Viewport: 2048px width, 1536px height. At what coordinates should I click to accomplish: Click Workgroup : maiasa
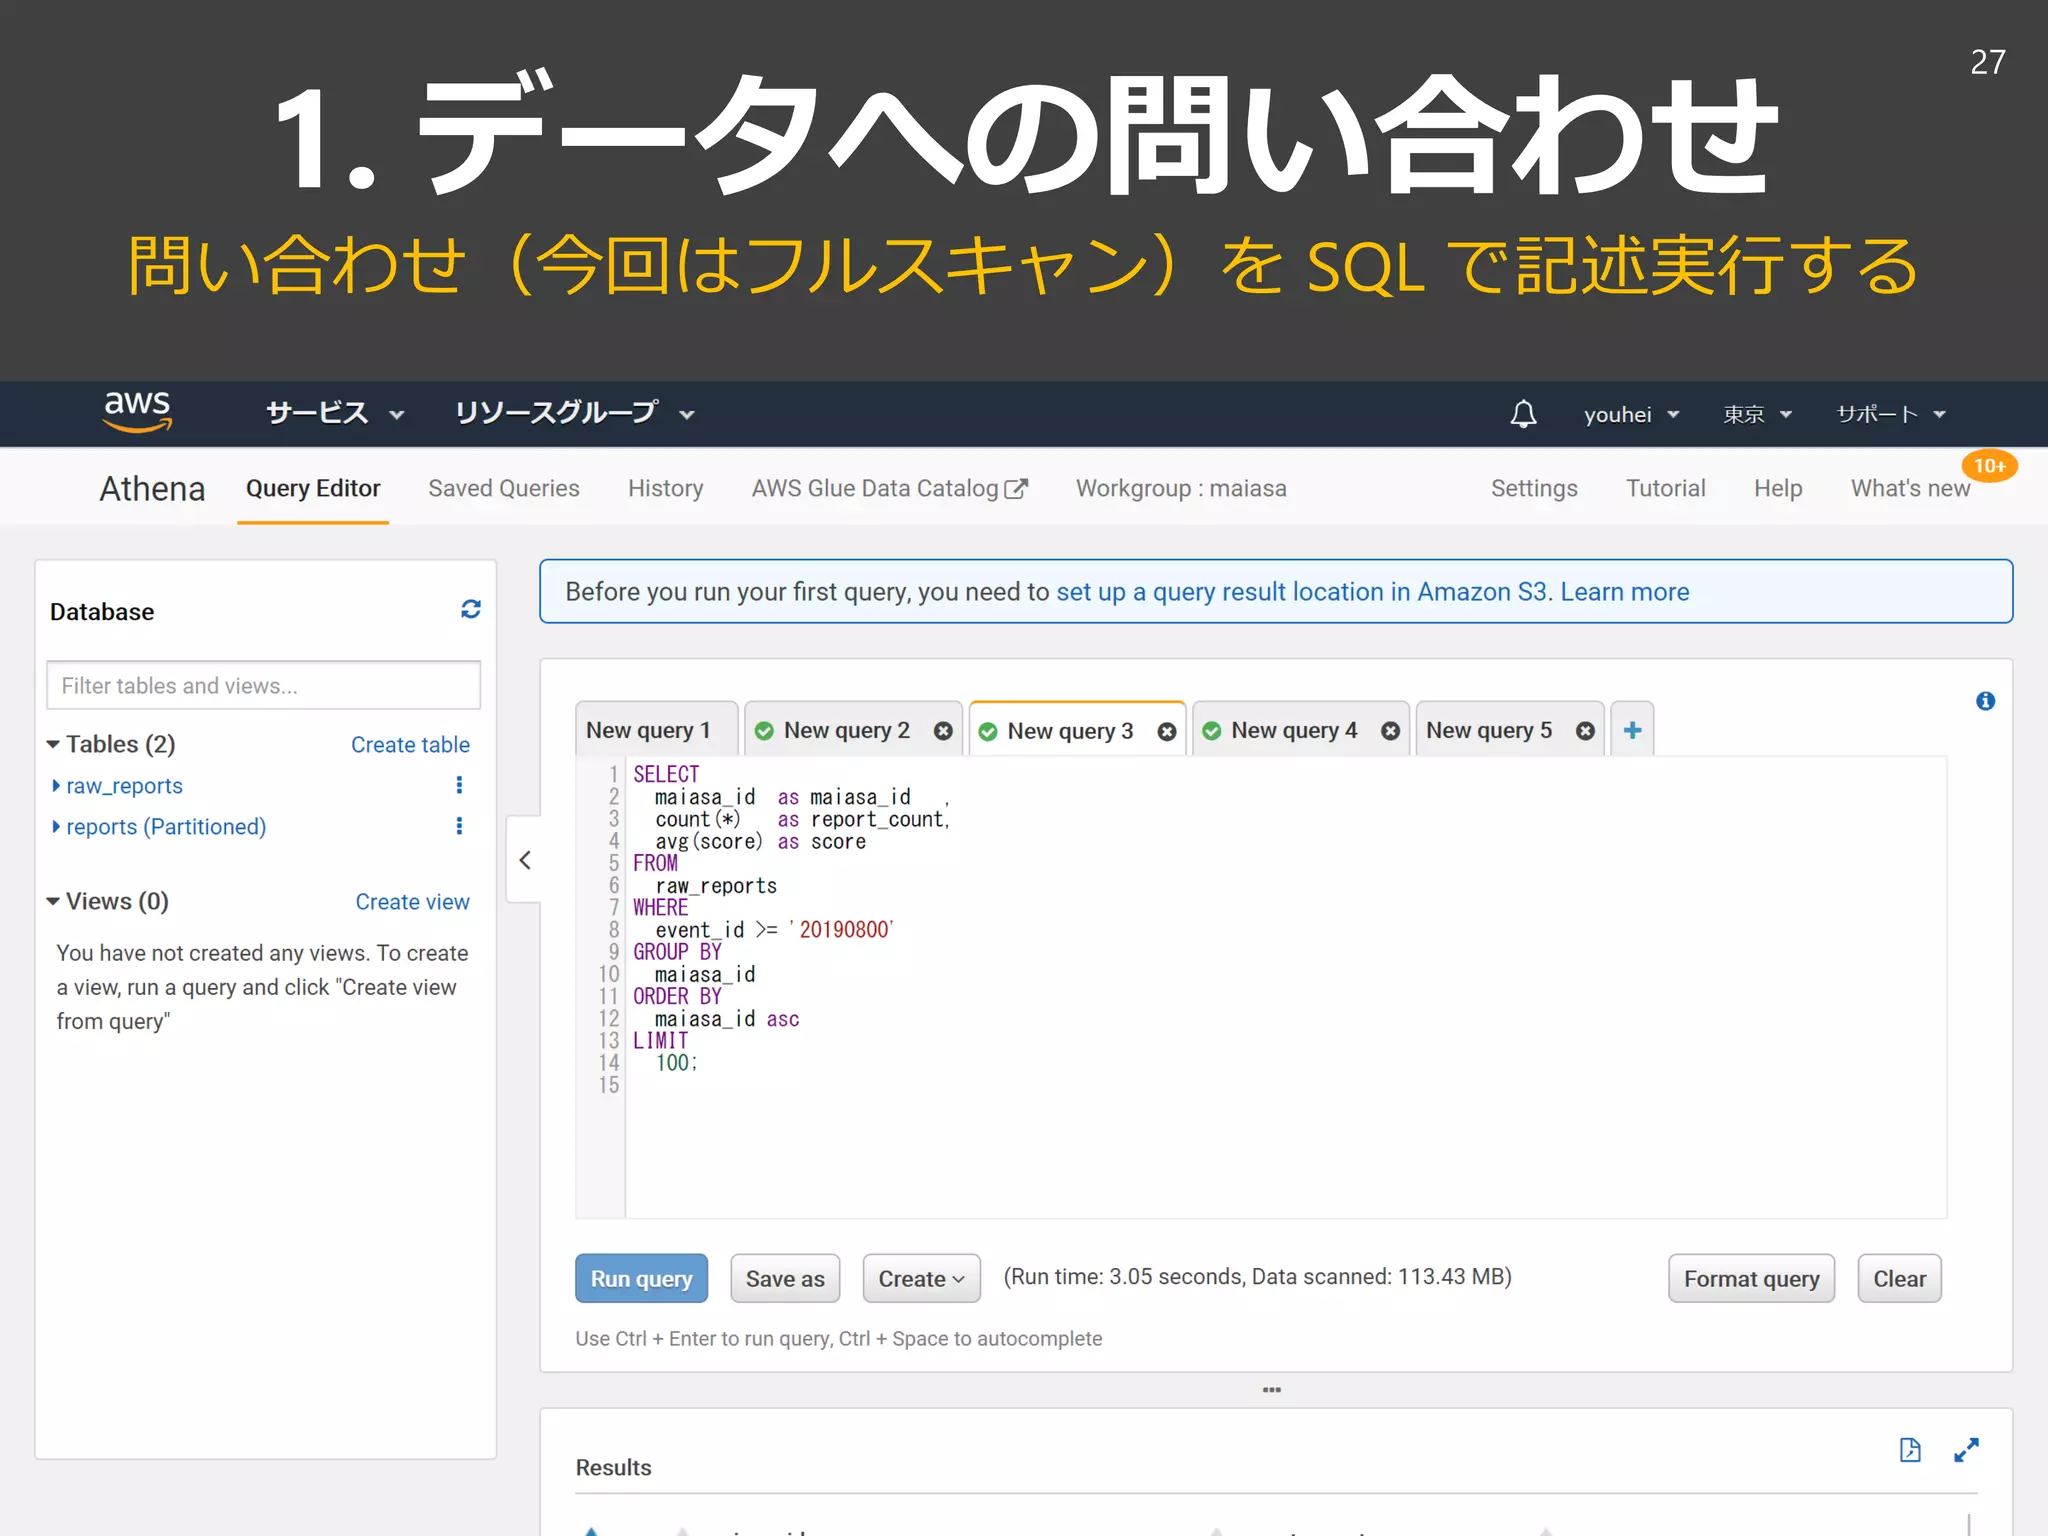coord(1181,488)
